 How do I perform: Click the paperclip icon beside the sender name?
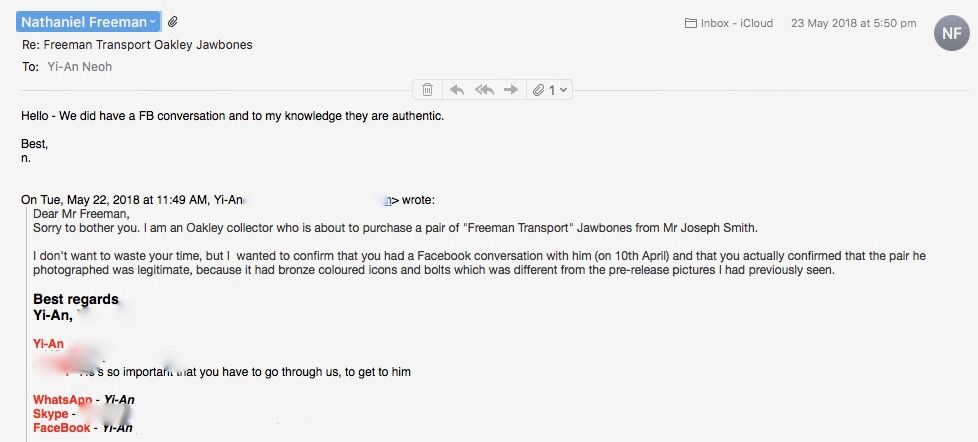click(x=173, y=22)
